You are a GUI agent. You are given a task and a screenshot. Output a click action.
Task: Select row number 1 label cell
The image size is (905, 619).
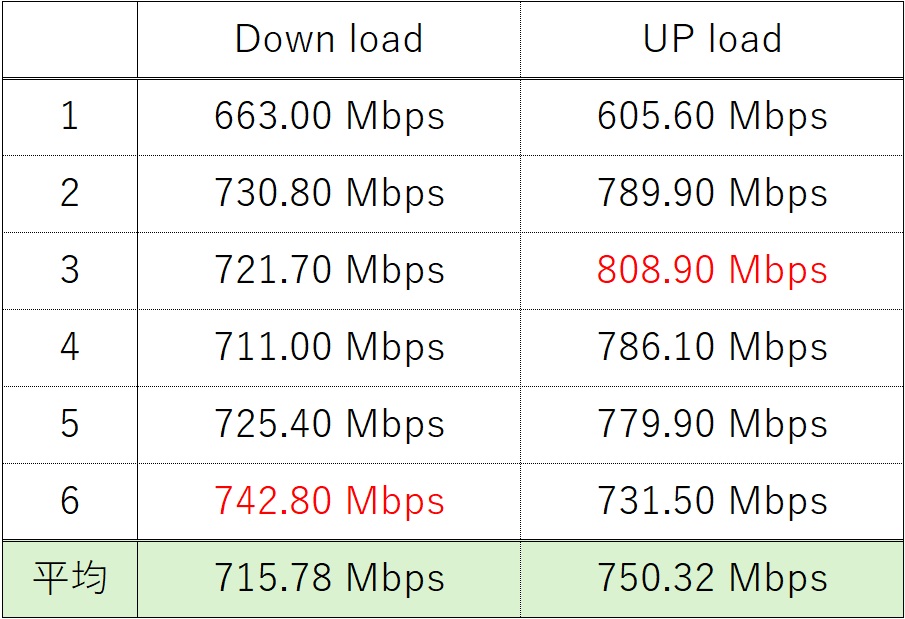[x=69, y=117]
